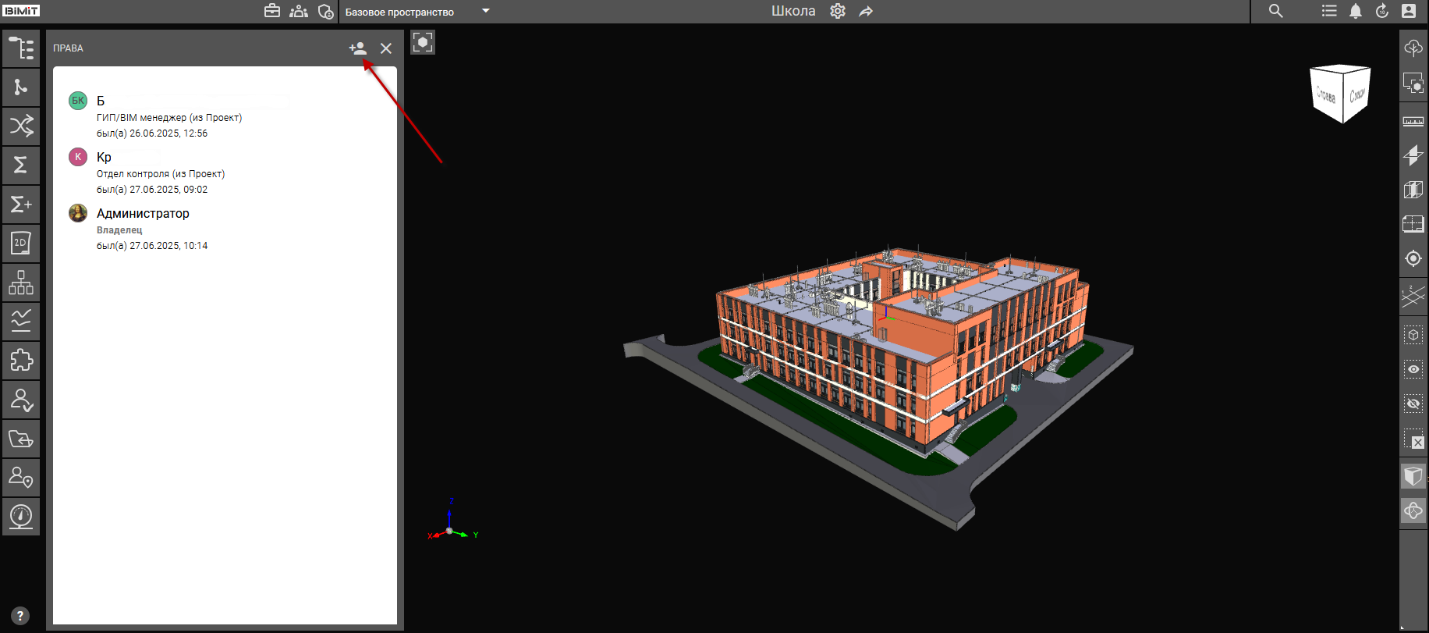
Task: Open the list menu icon in the top bar
Action: tap(1329, 11)
